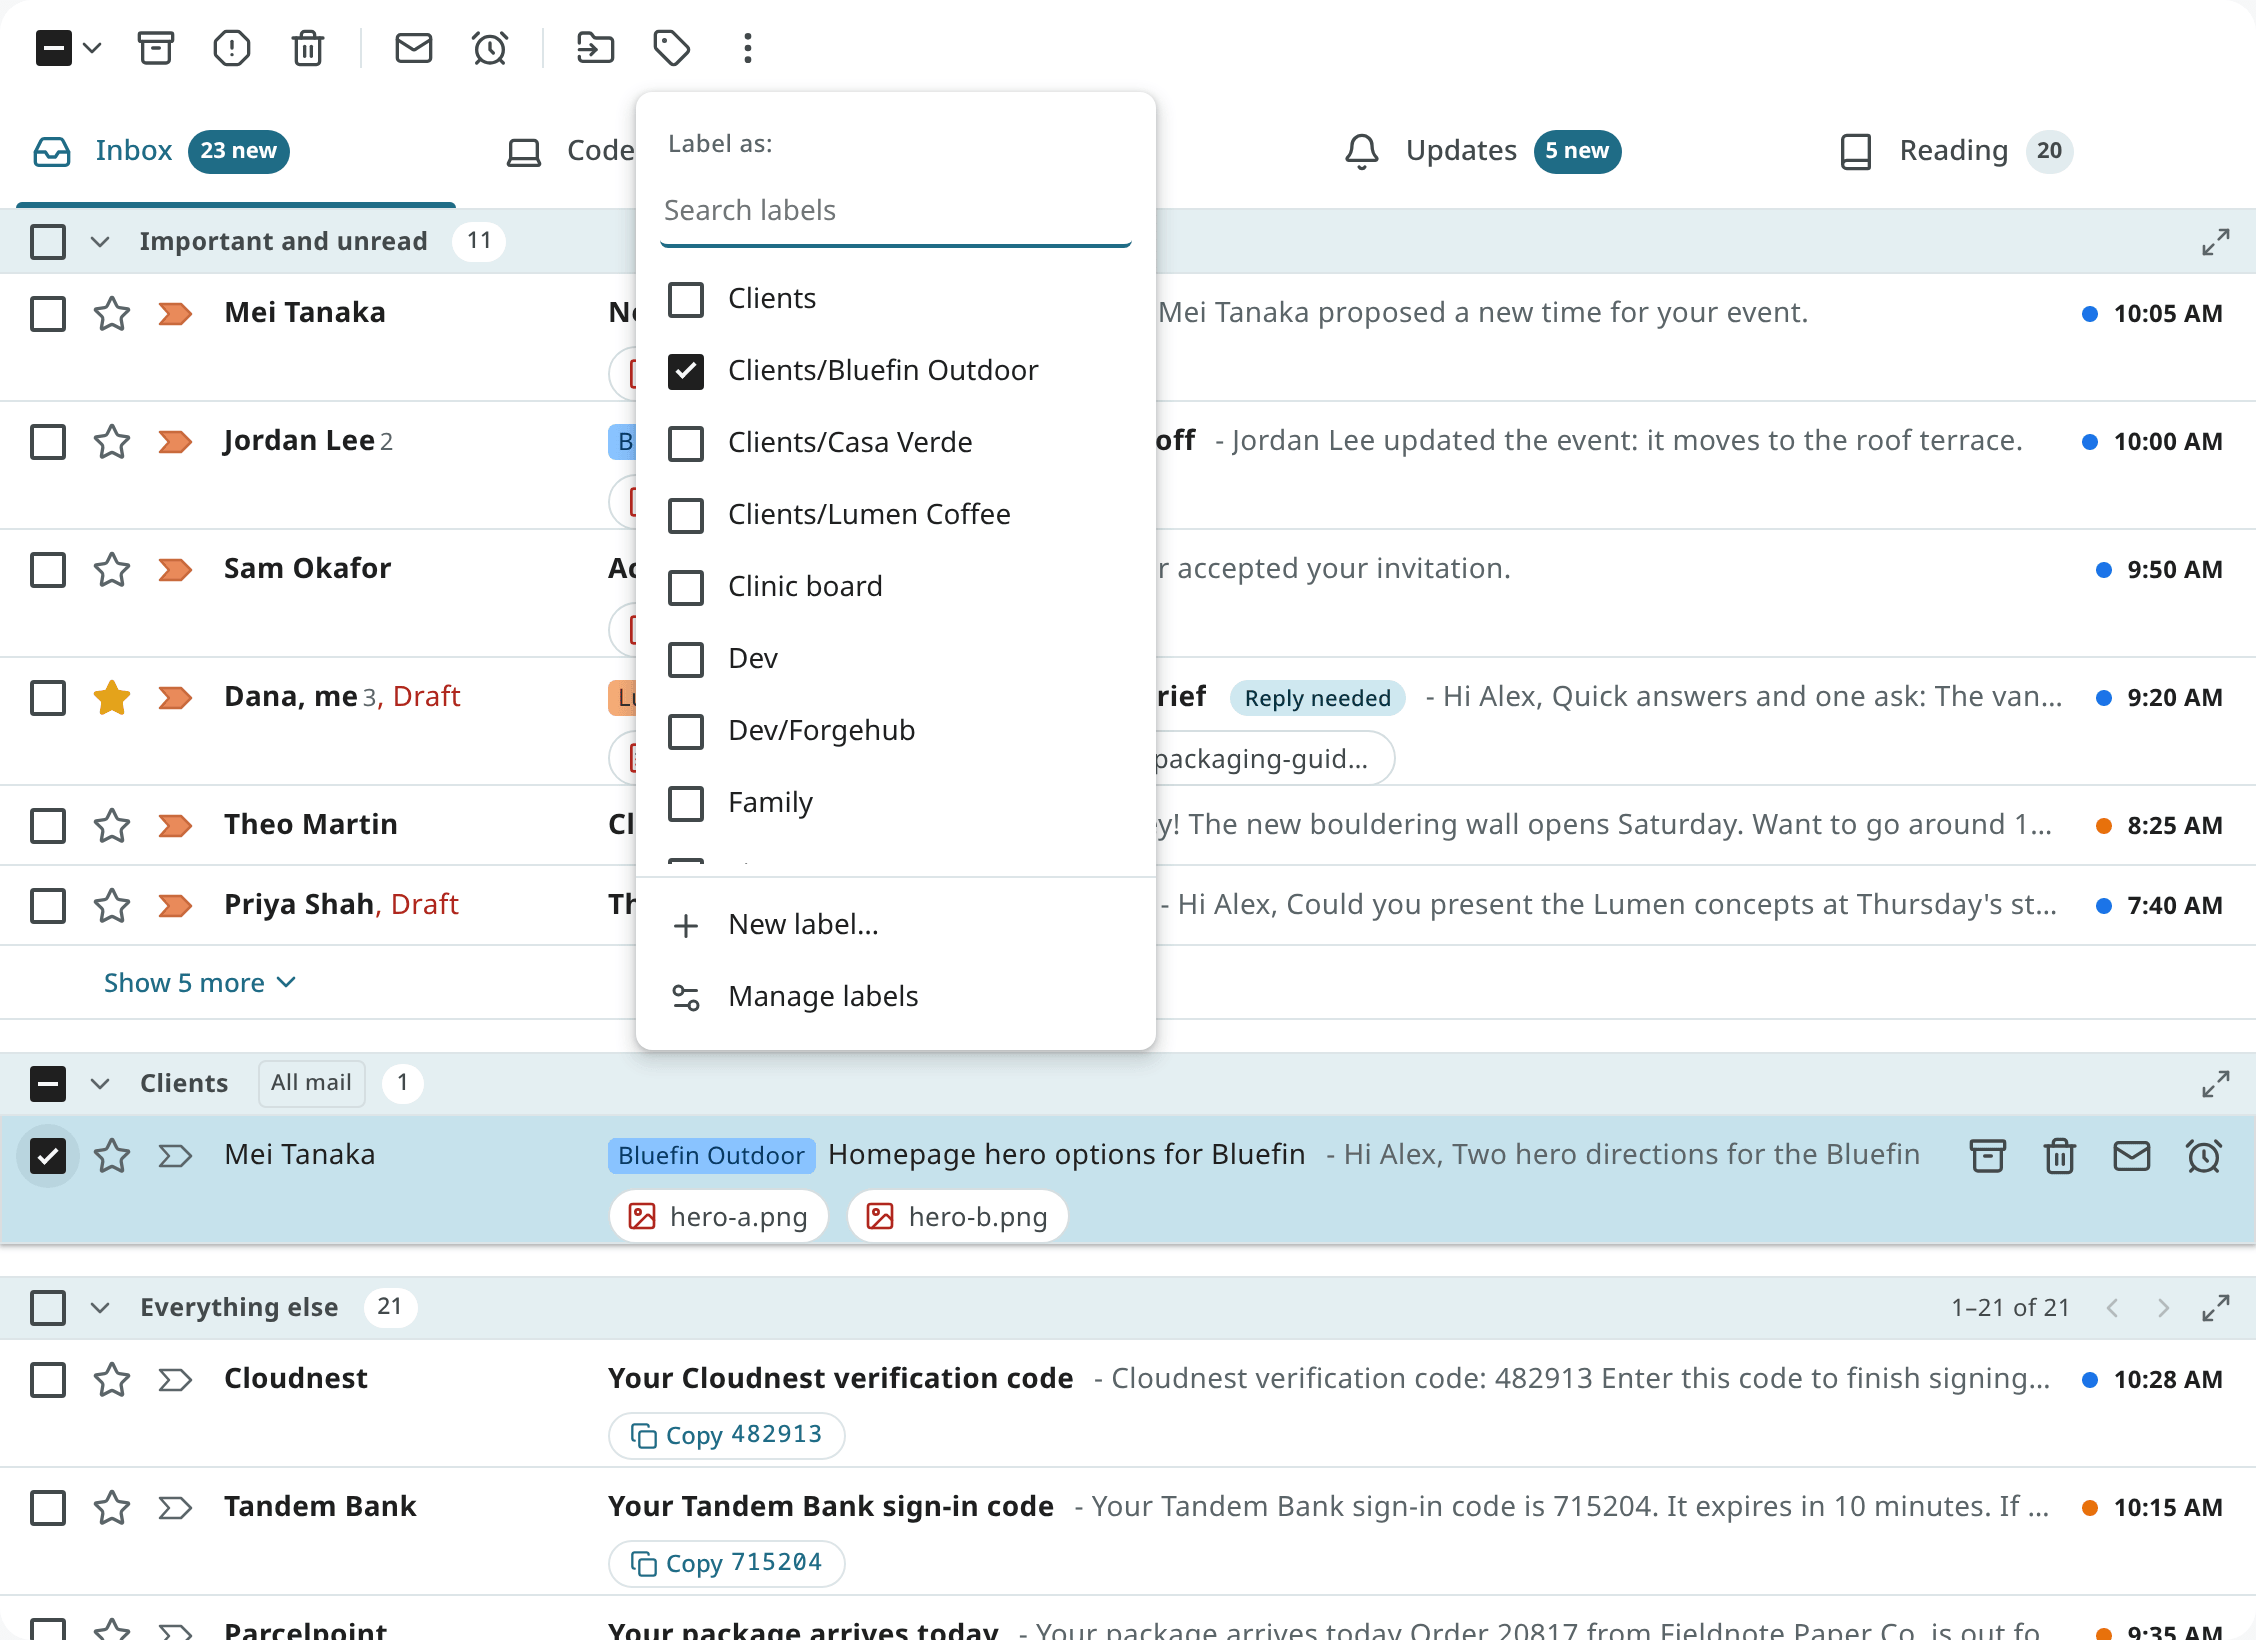Click the Report spam icon in the toolbar
Viewport: 2256px width, 1640px height.
click(232, 48)
